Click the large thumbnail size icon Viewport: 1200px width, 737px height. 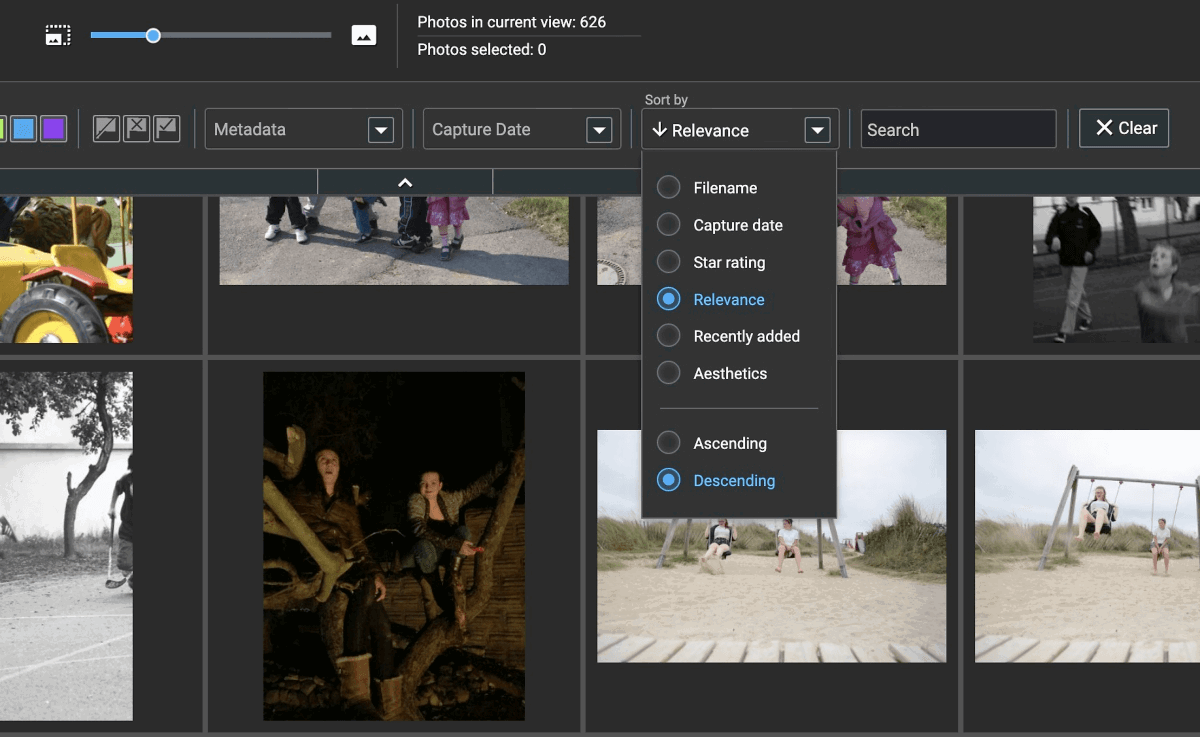click(x=363, y=35)
